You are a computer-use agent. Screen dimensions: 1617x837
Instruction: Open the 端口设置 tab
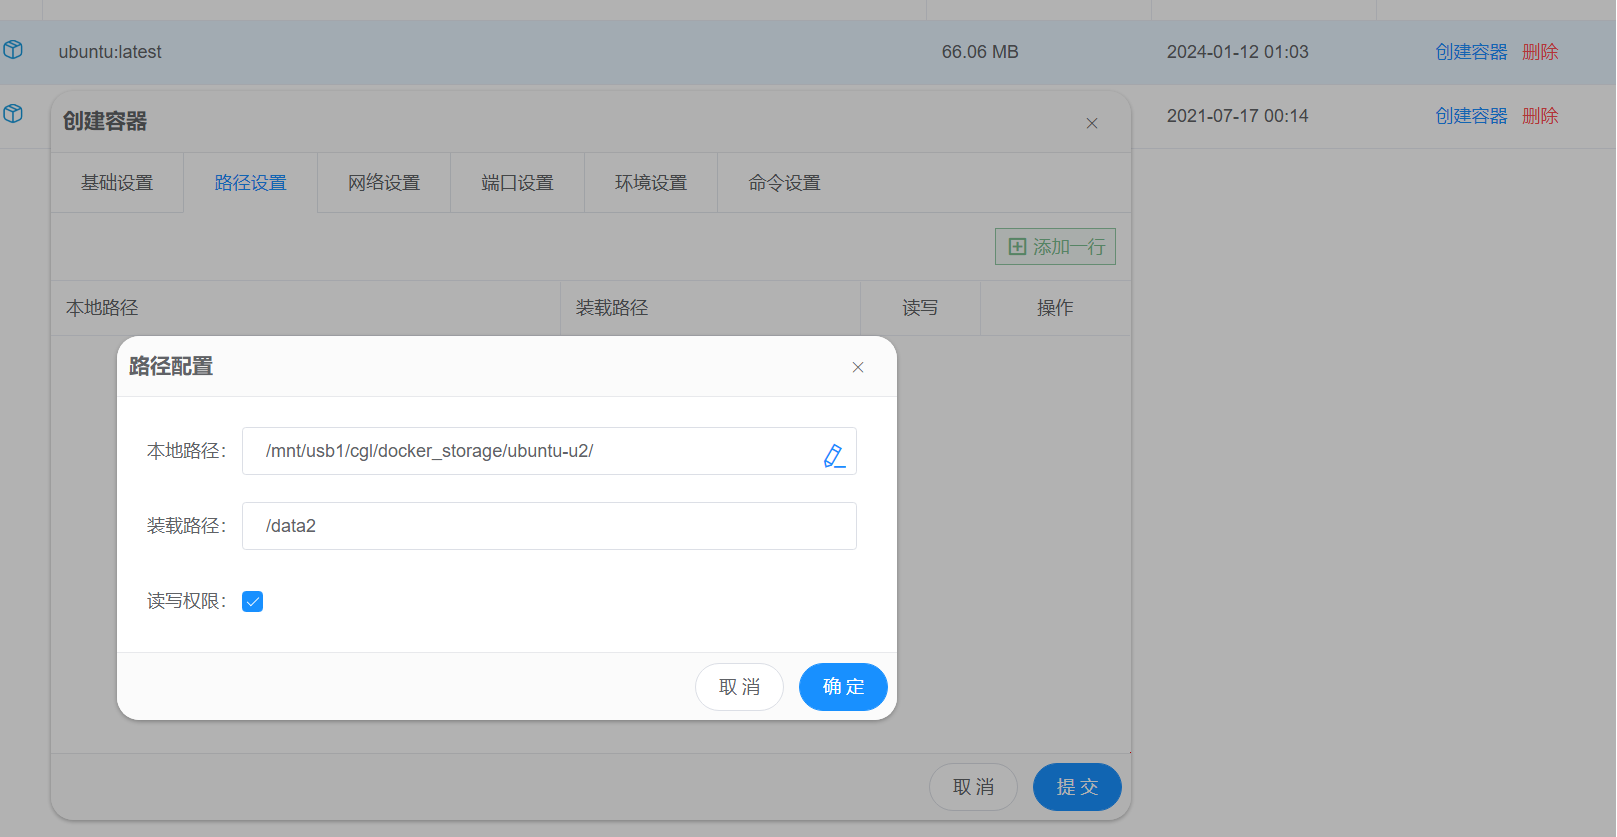(x=517, y=183)
